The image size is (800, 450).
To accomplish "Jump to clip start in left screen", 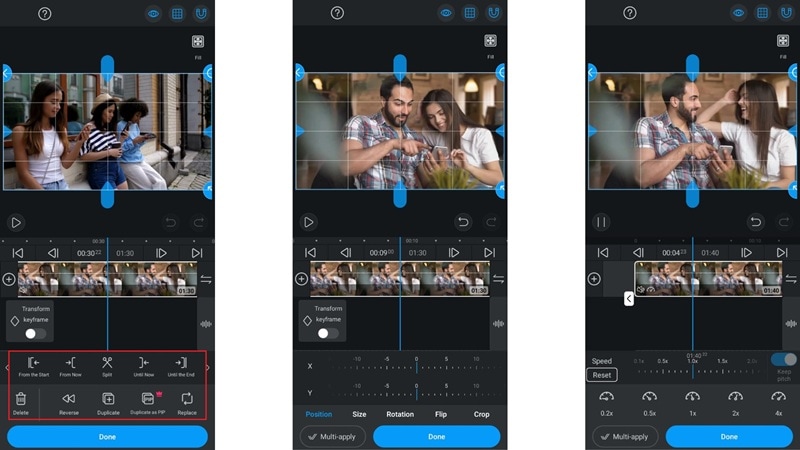I will (x=18, y=253).
